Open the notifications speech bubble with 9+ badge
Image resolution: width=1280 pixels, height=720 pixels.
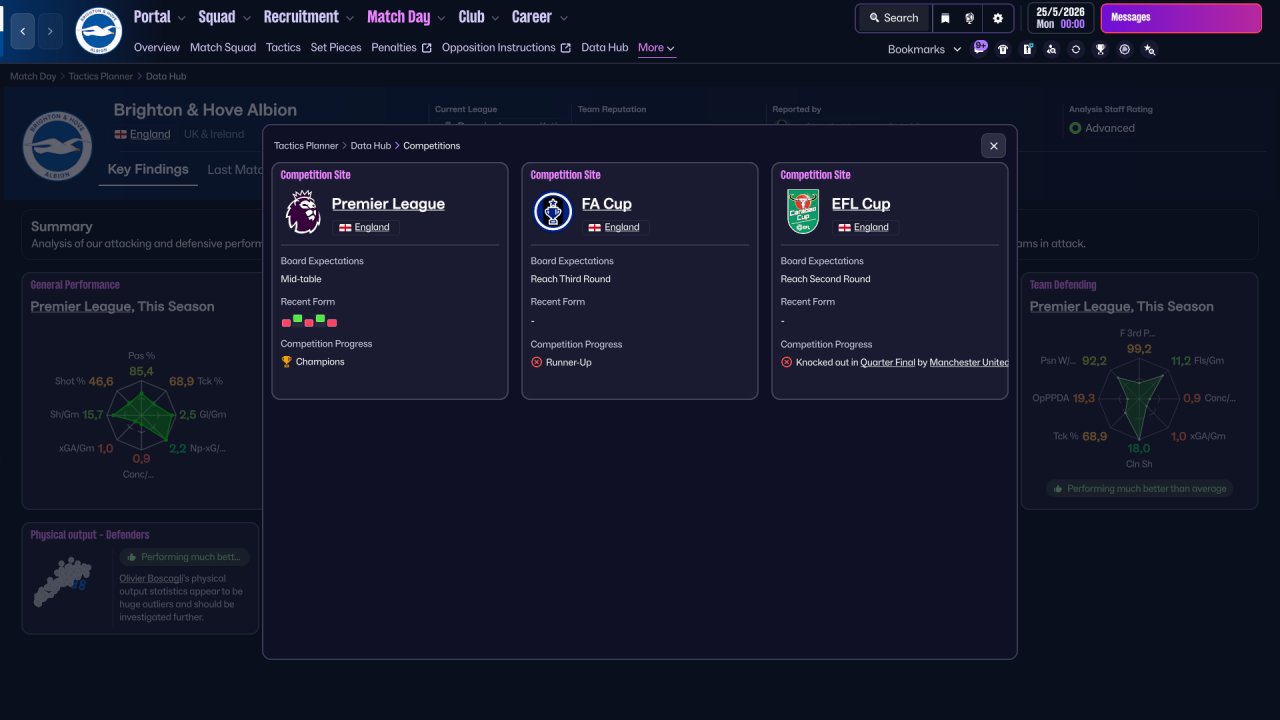pos(980,48)
